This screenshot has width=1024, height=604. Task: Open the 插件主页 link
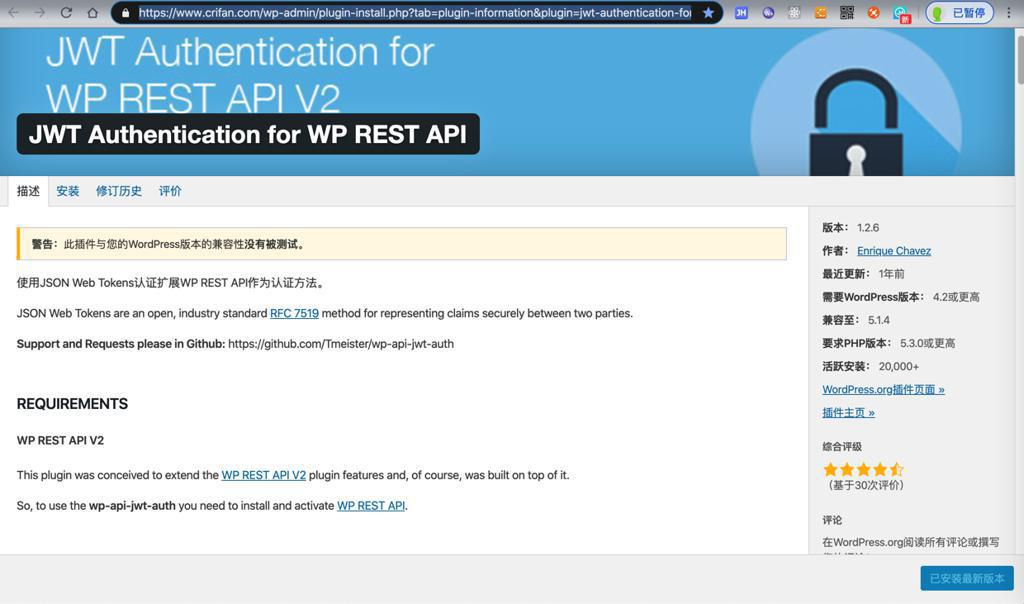click(x=848, y=413)
